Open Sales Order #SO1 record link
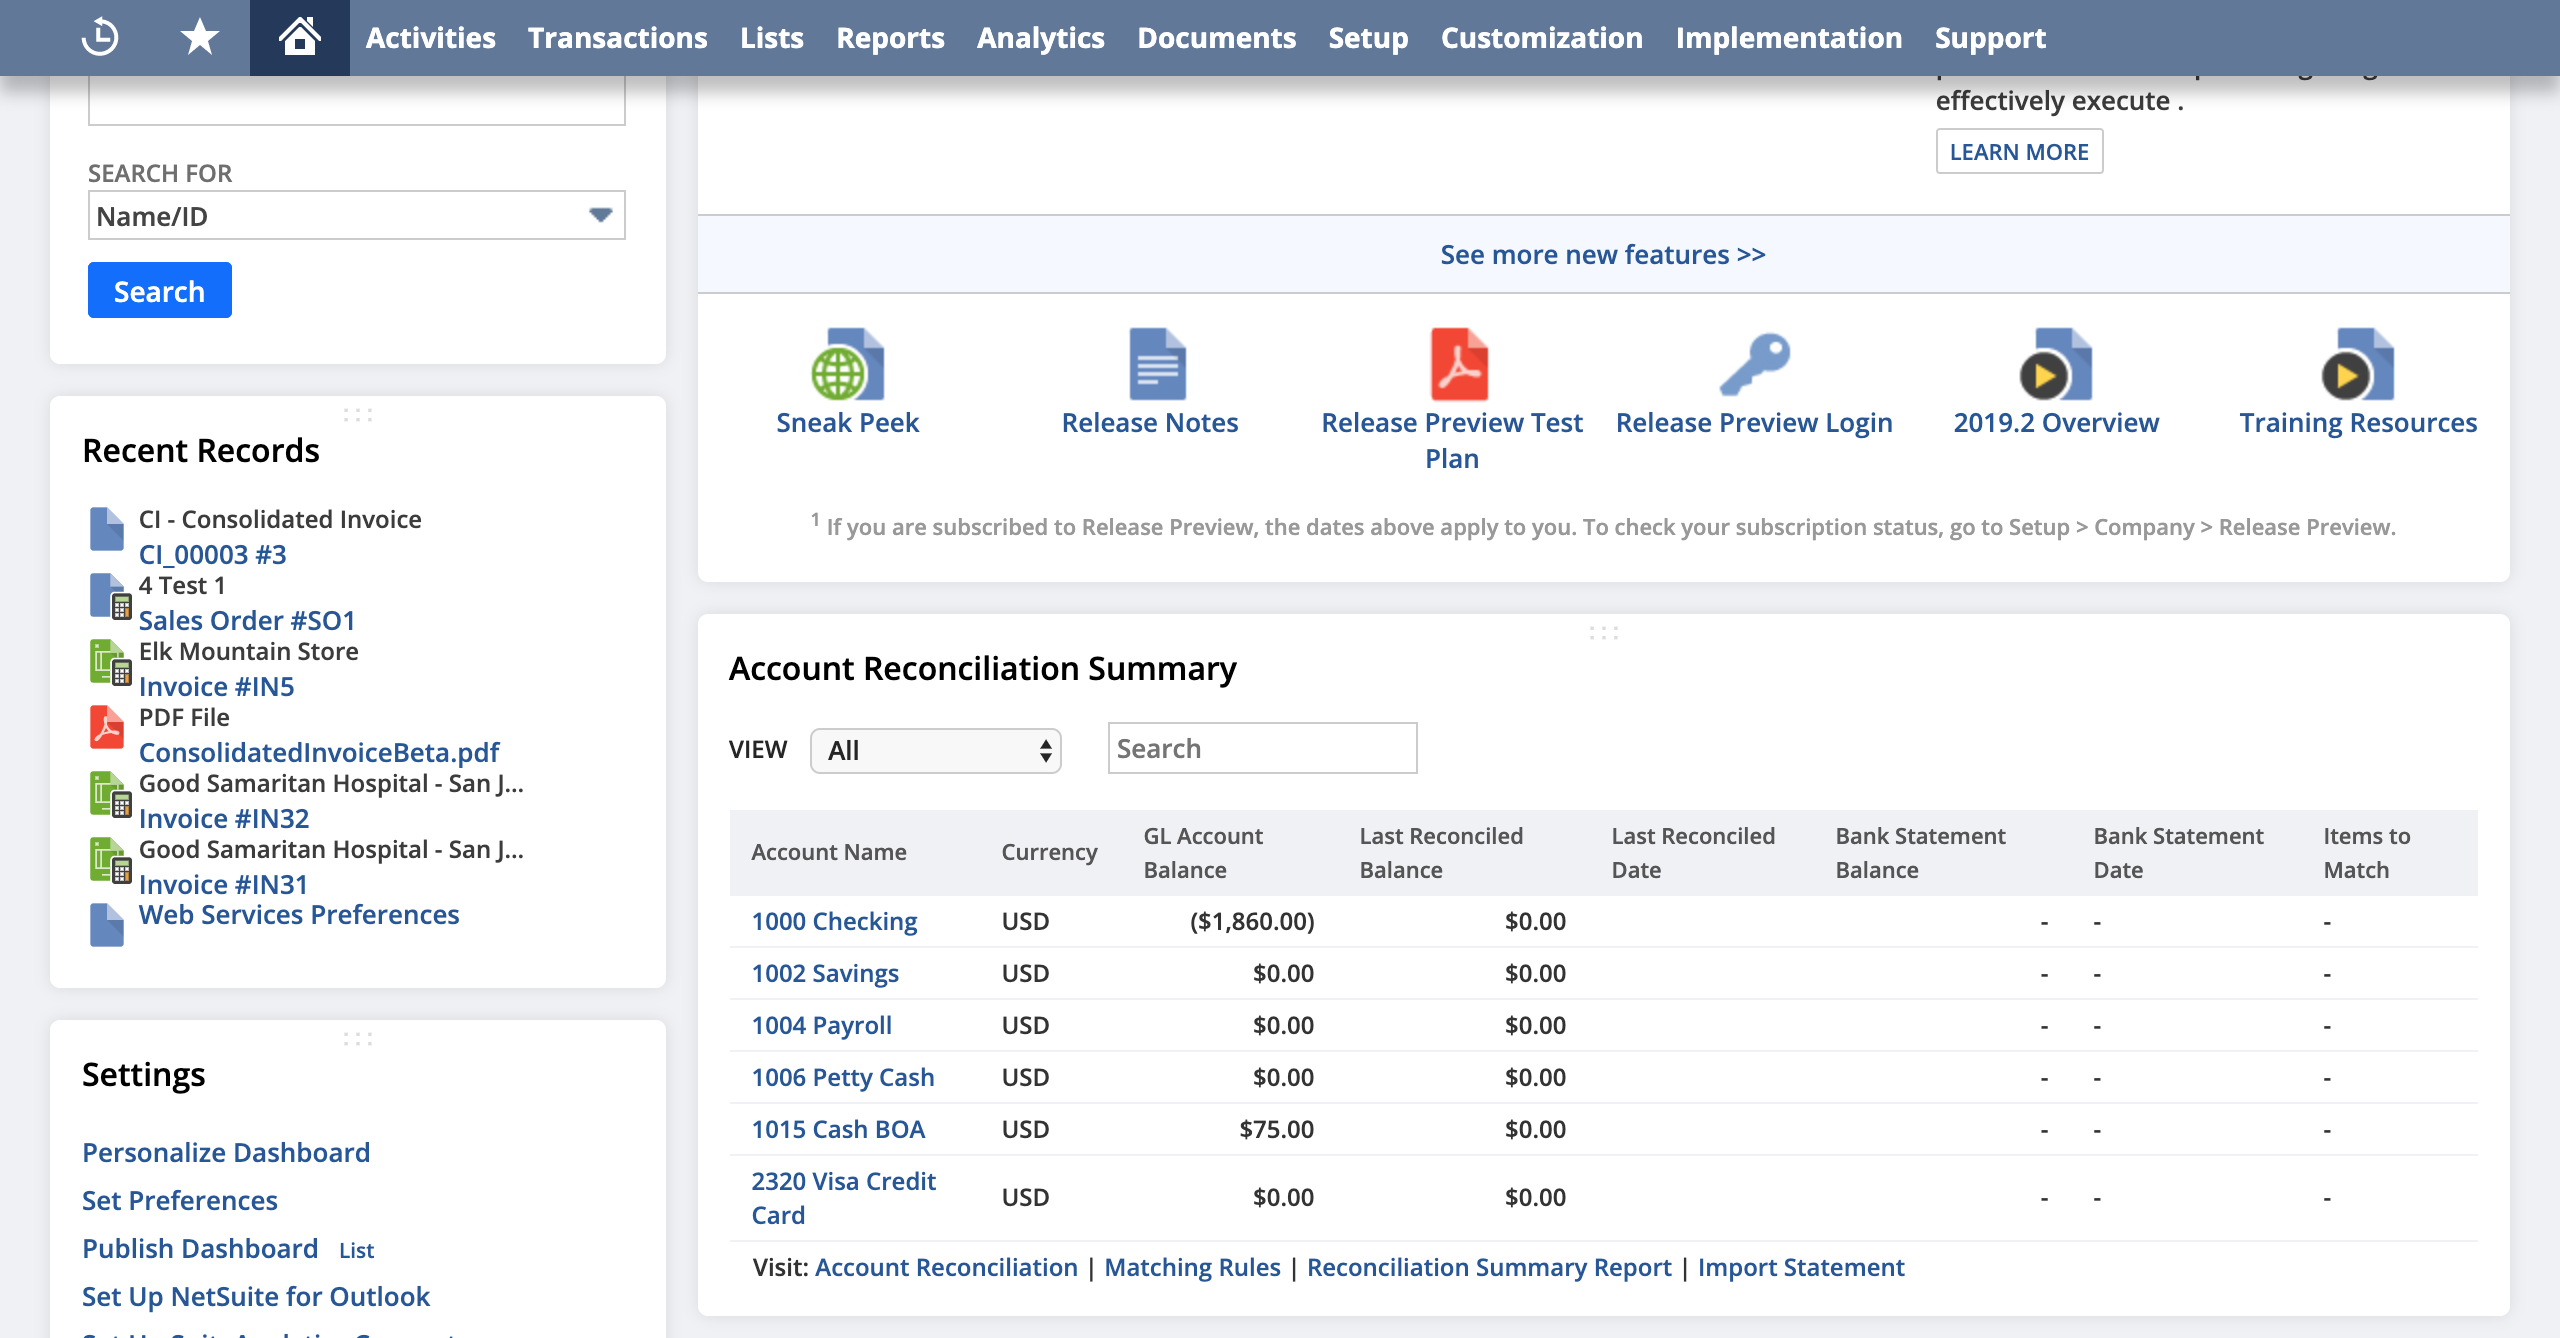The image size is (2560, 1338). [247, 620]
